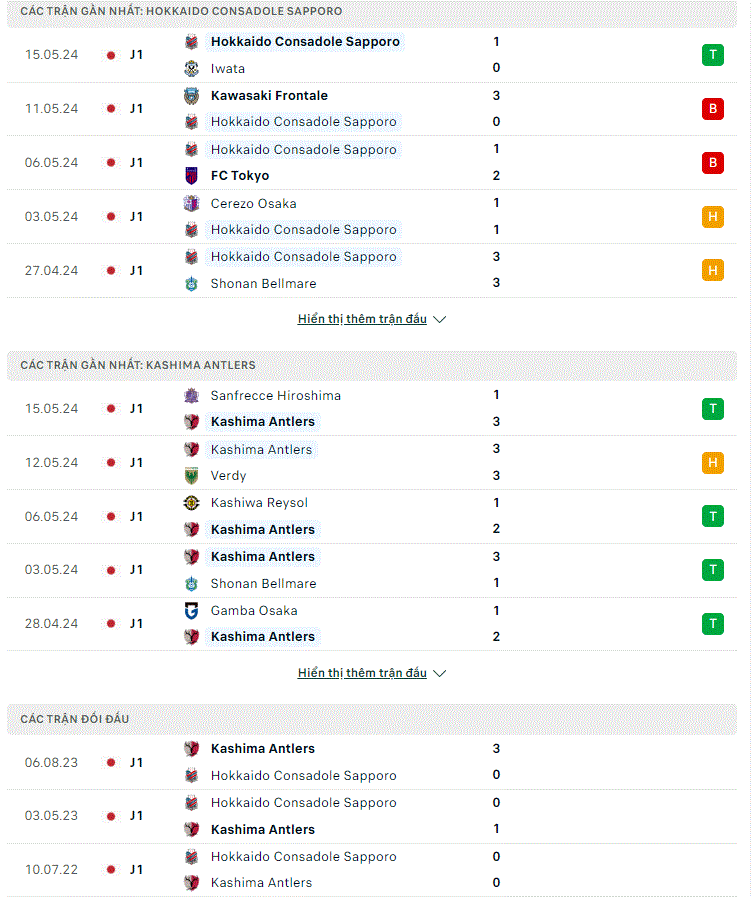
Task: Click the Cerezo Osaka crest icon
Action: [x=192, y=203]
